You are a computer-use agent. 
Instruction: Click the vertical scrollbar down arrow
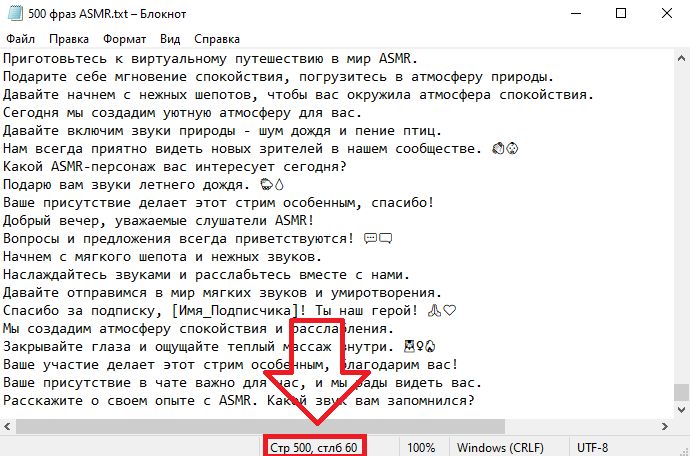[x=681, y=410]
